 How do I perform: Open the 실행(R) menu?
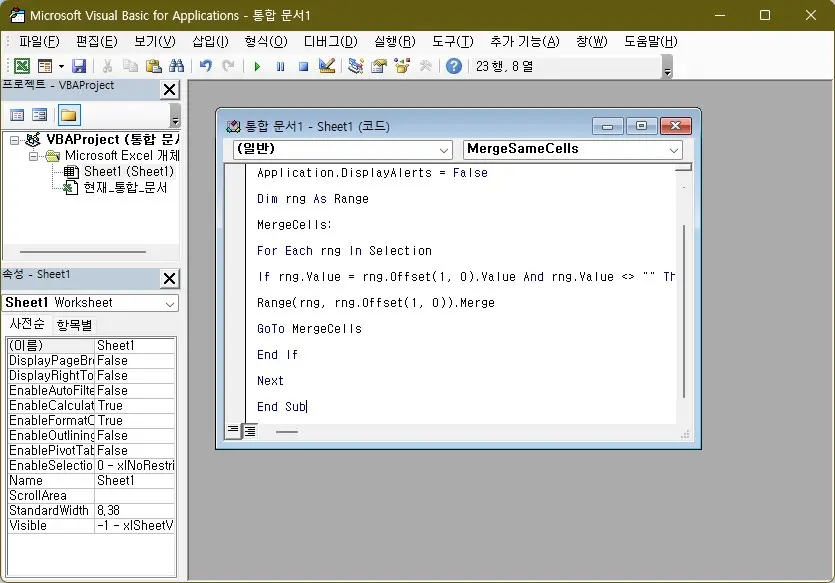click(x=395, y=42)
